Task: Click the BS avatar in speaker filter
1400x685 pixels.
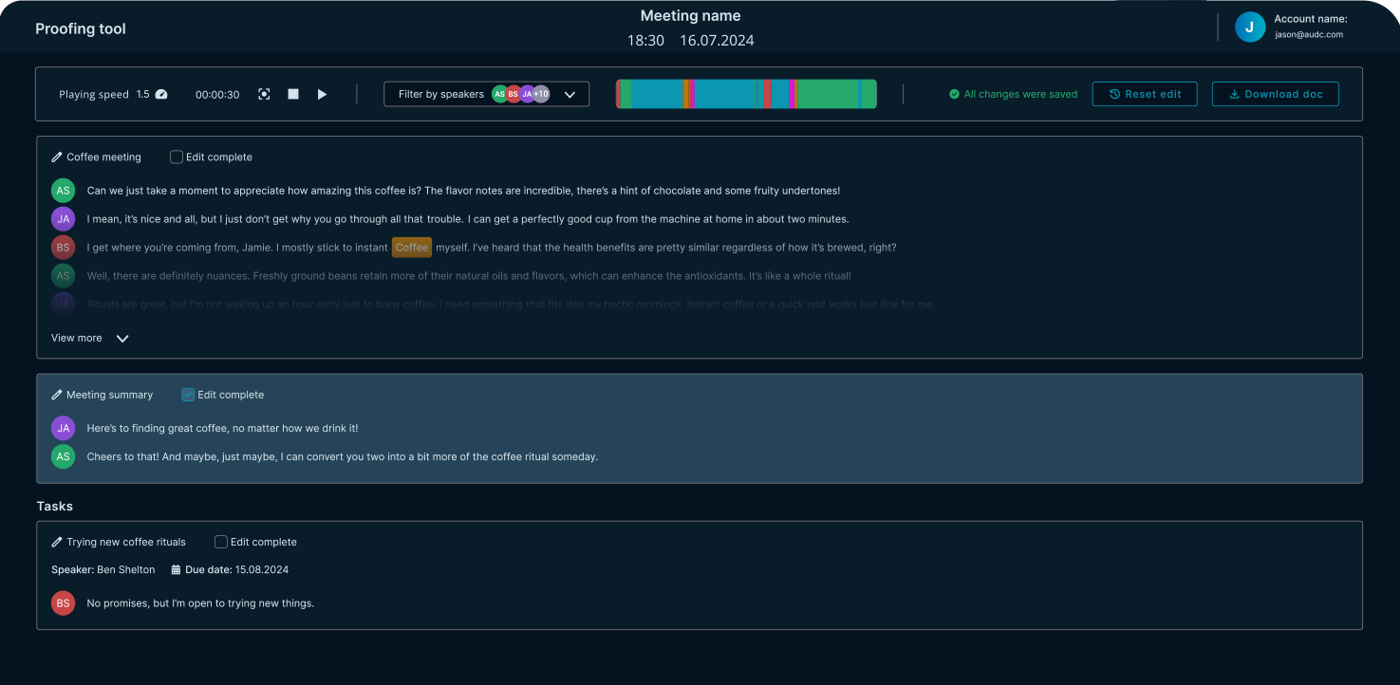Action: coord(513,94)
